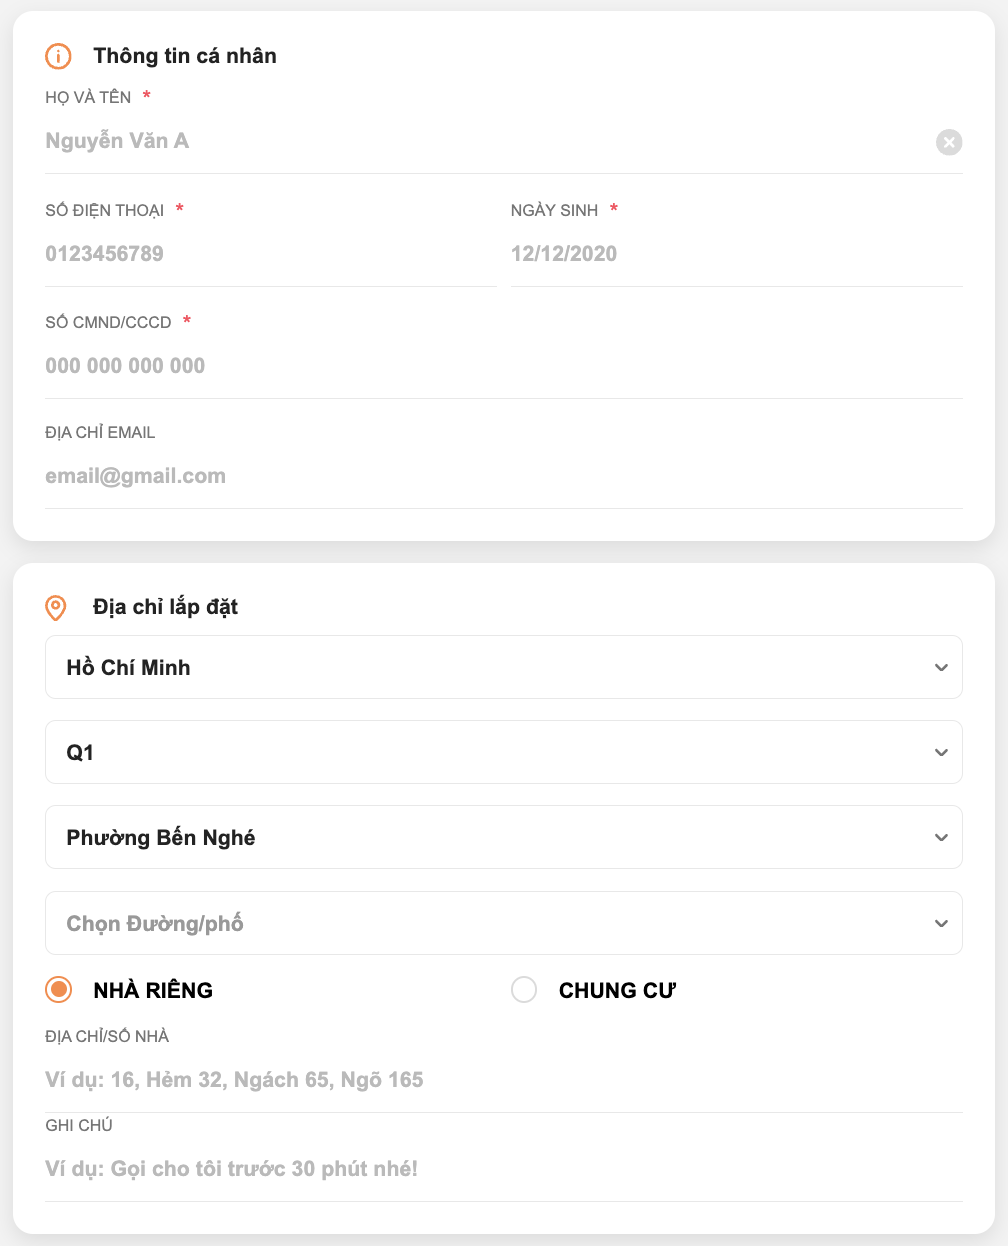Click the Địa chỉ lắp đặt section heading

166,607
